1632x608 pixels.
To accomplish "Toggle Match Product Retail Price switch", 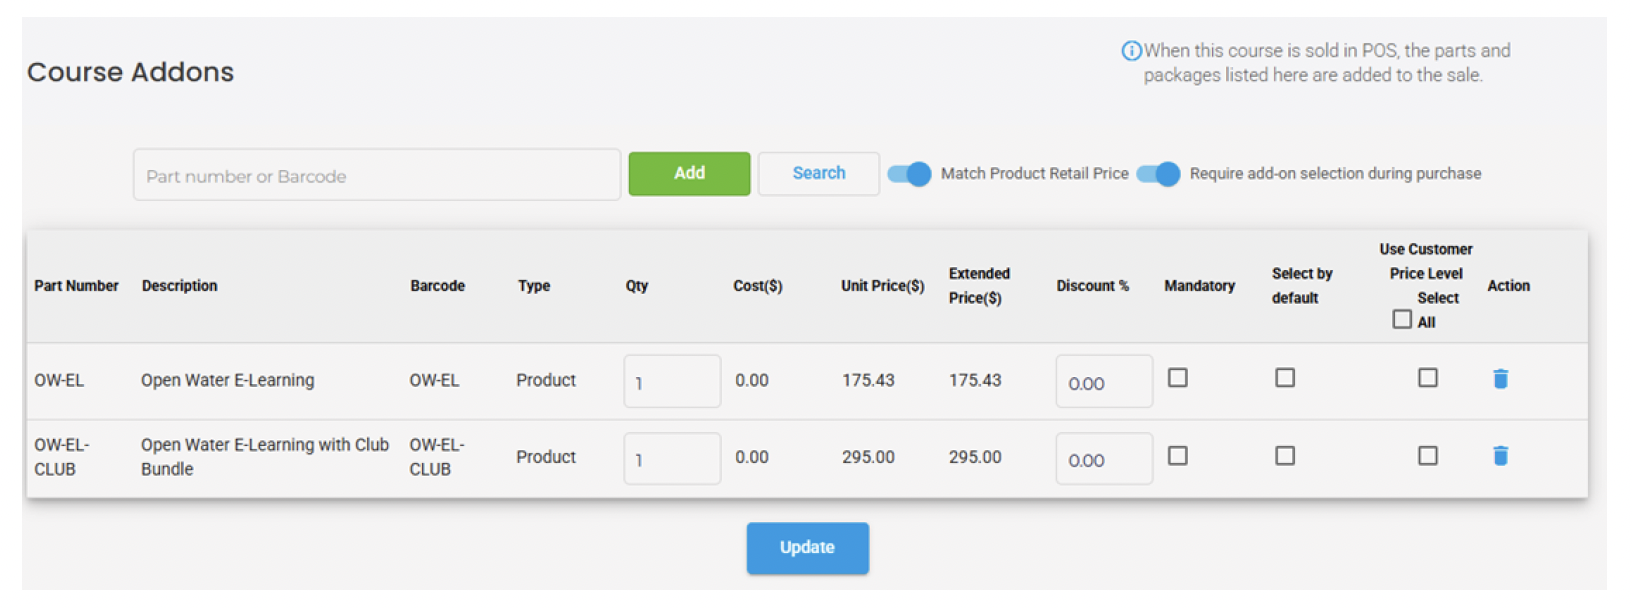I will click(909, 174).
